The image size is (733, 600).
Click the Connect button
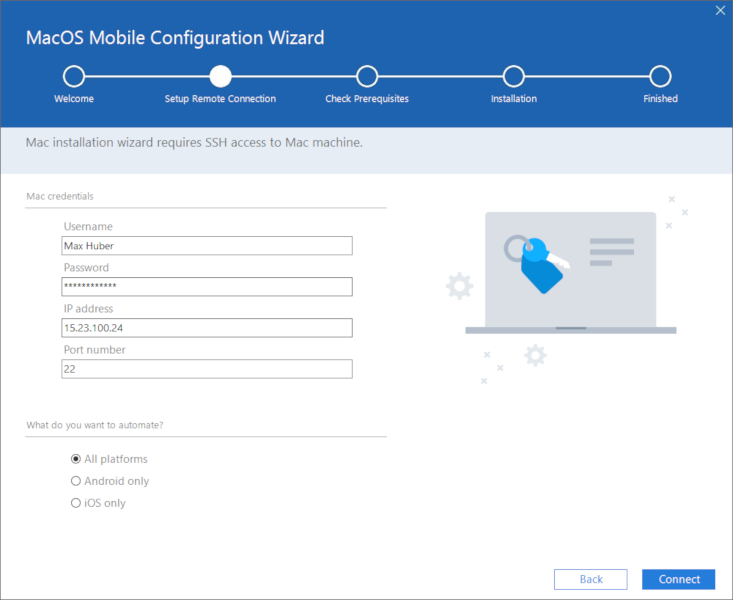point(679,579)
